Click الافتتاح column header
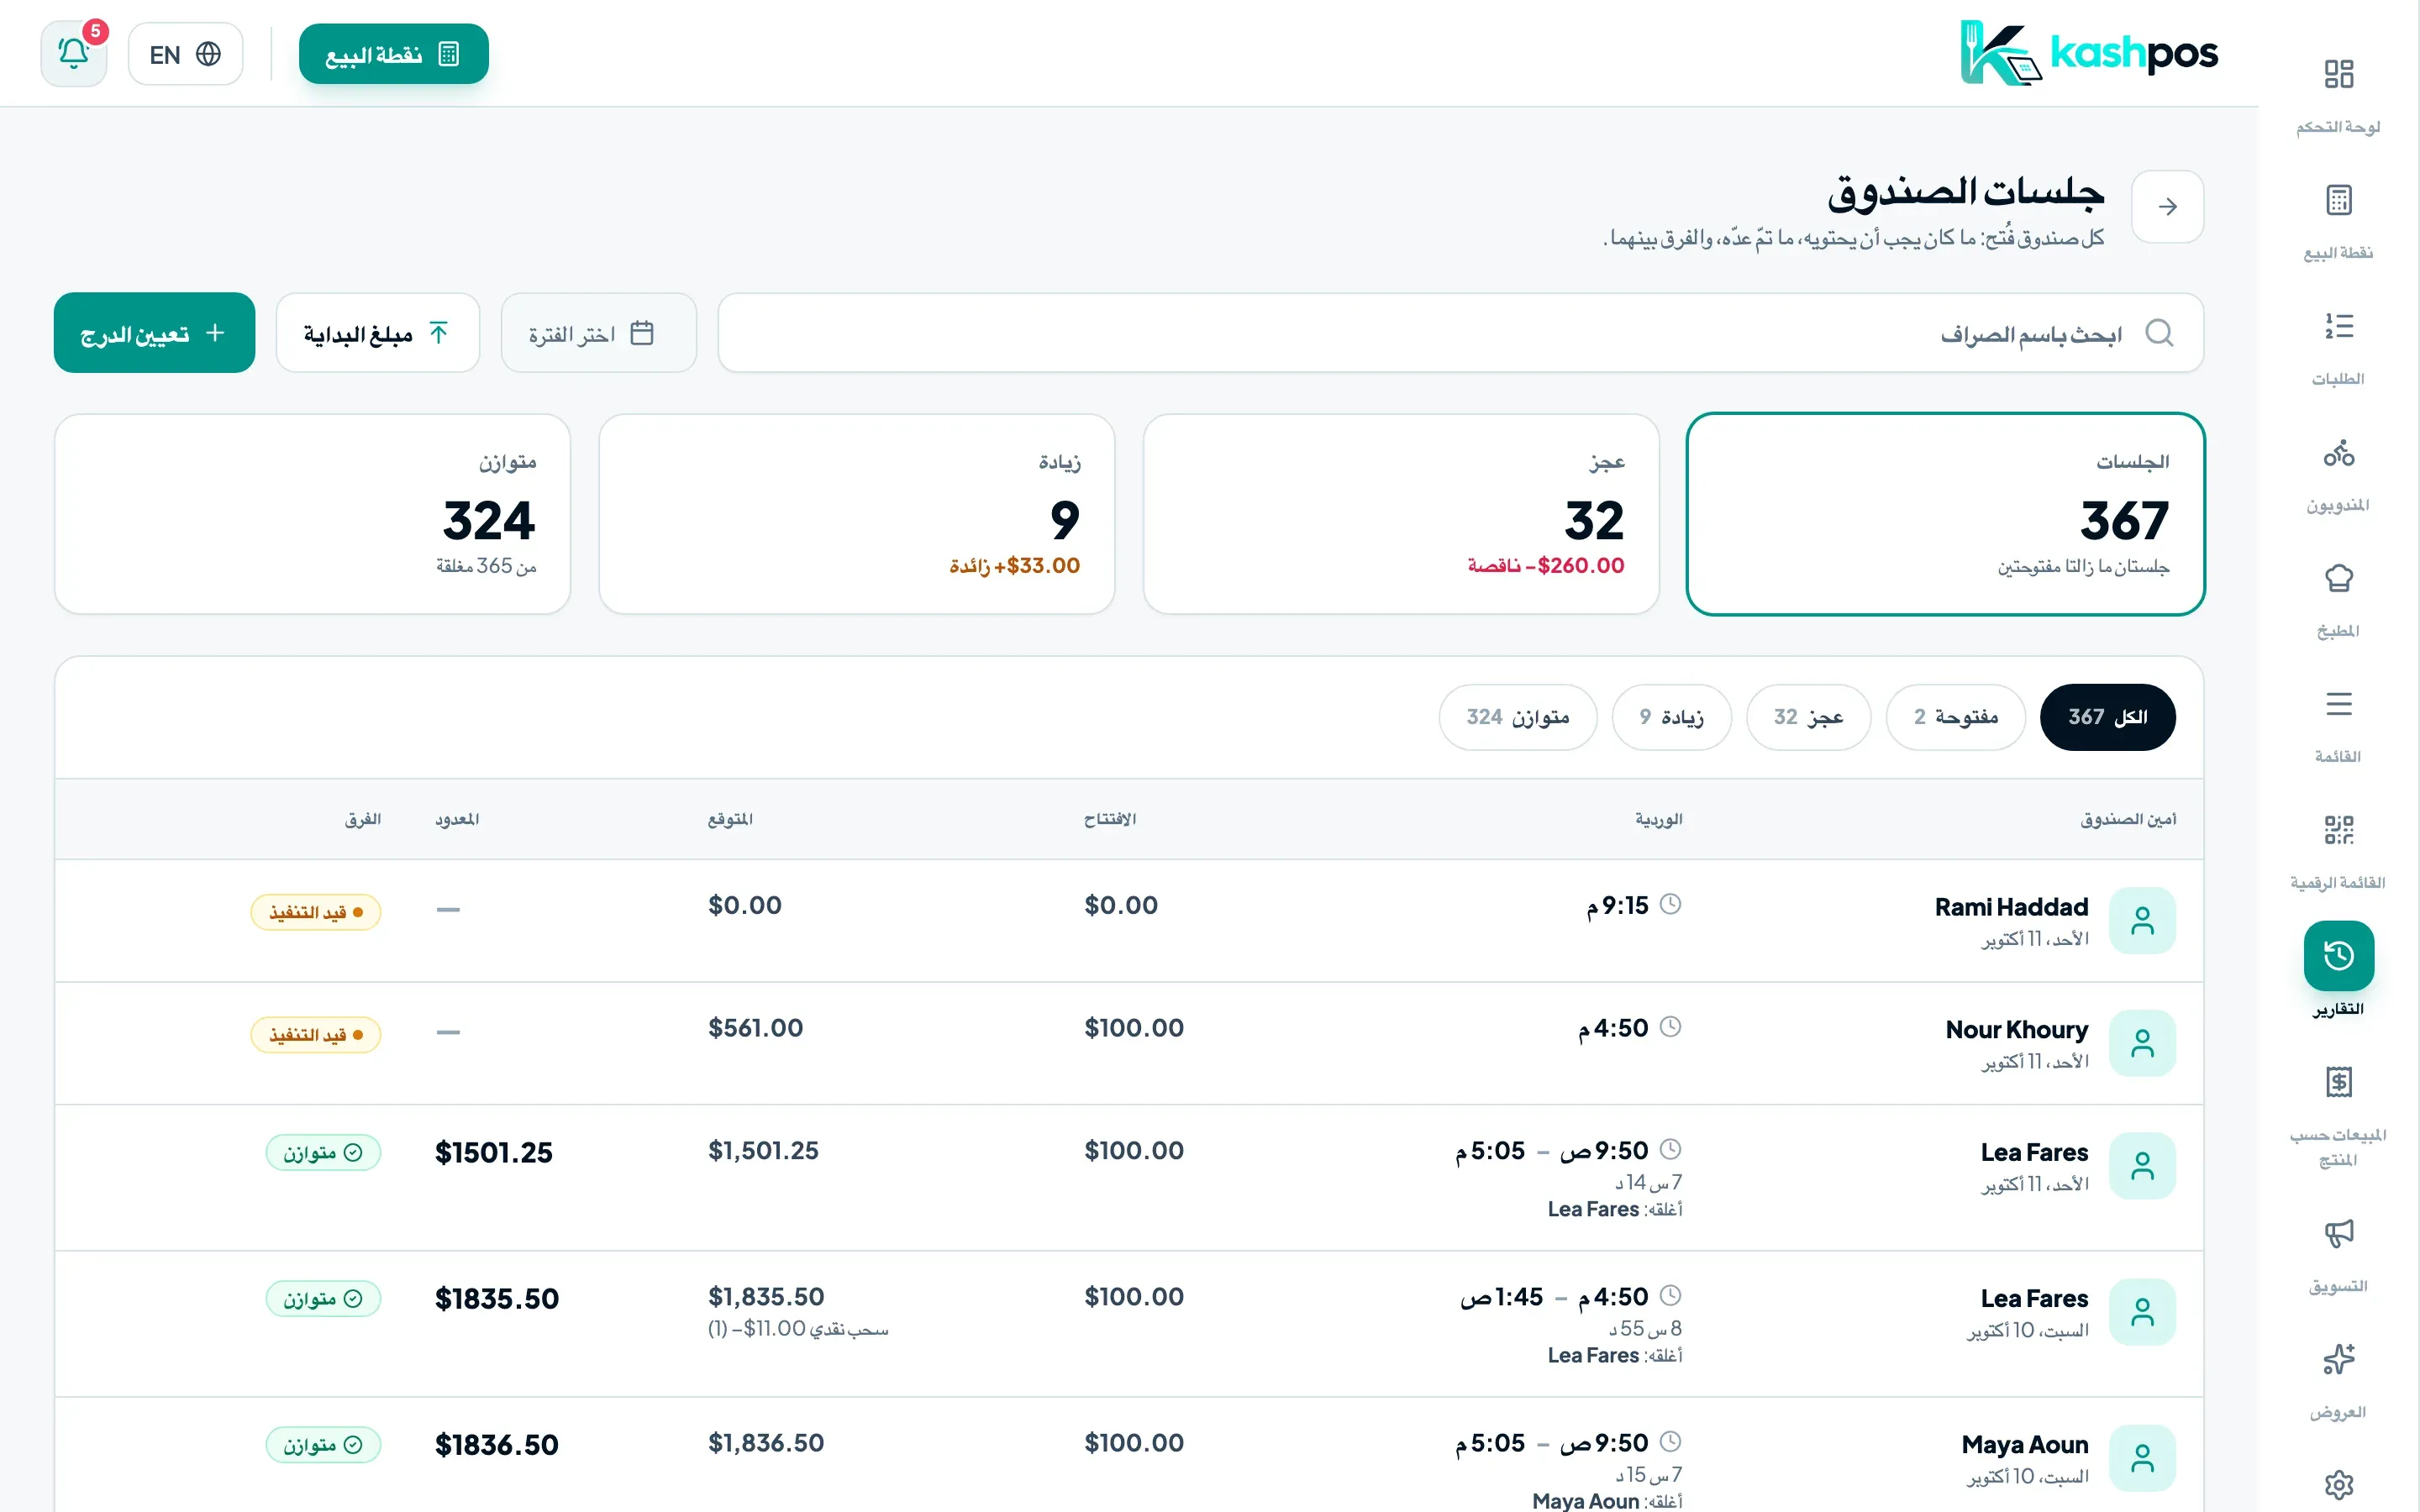This screenshot has width=2420, height=1512. 1110,819
